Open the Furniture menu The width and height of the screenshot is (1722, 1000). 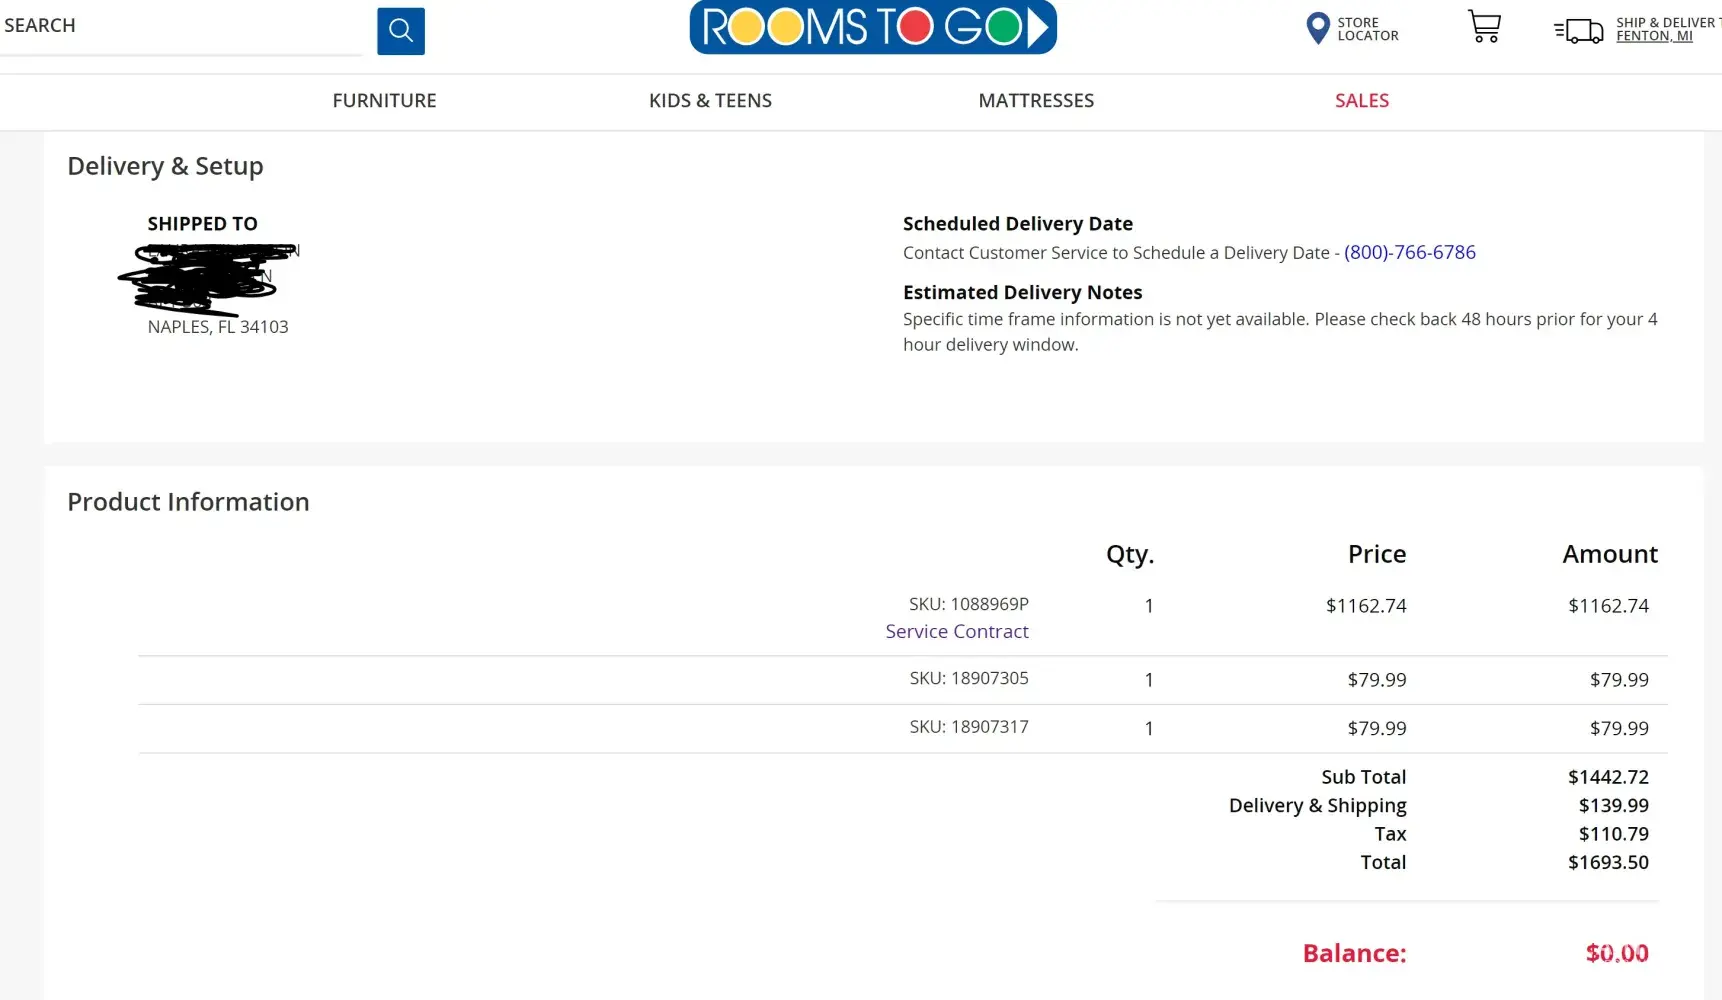(384, 101)
